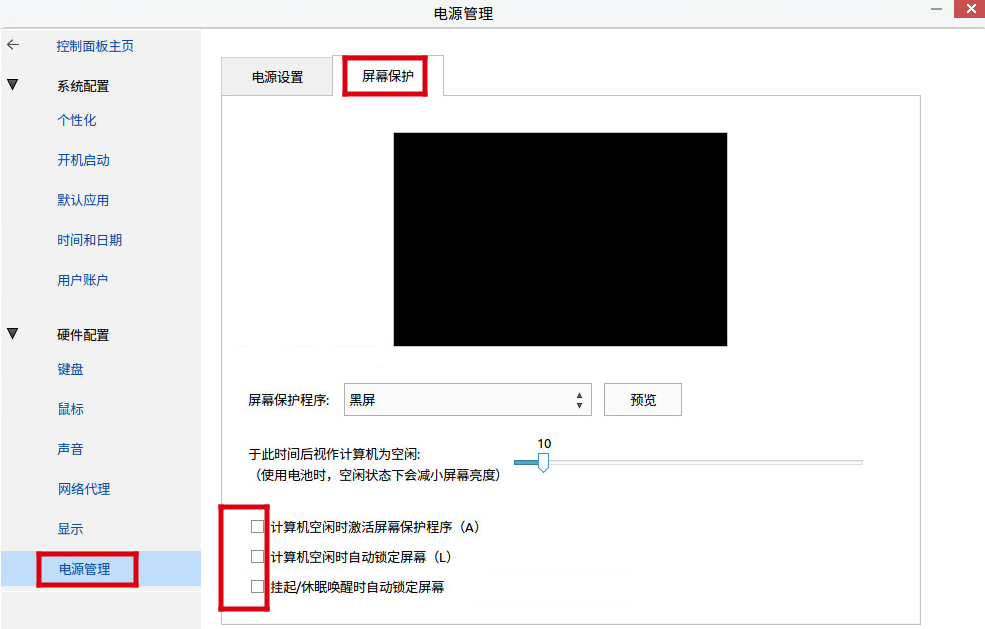Screen dimensions: 985x629
Task: Enable 计算机空闲时激活屏幕保护程序 checkbox
Action: (x=258, y=526)
